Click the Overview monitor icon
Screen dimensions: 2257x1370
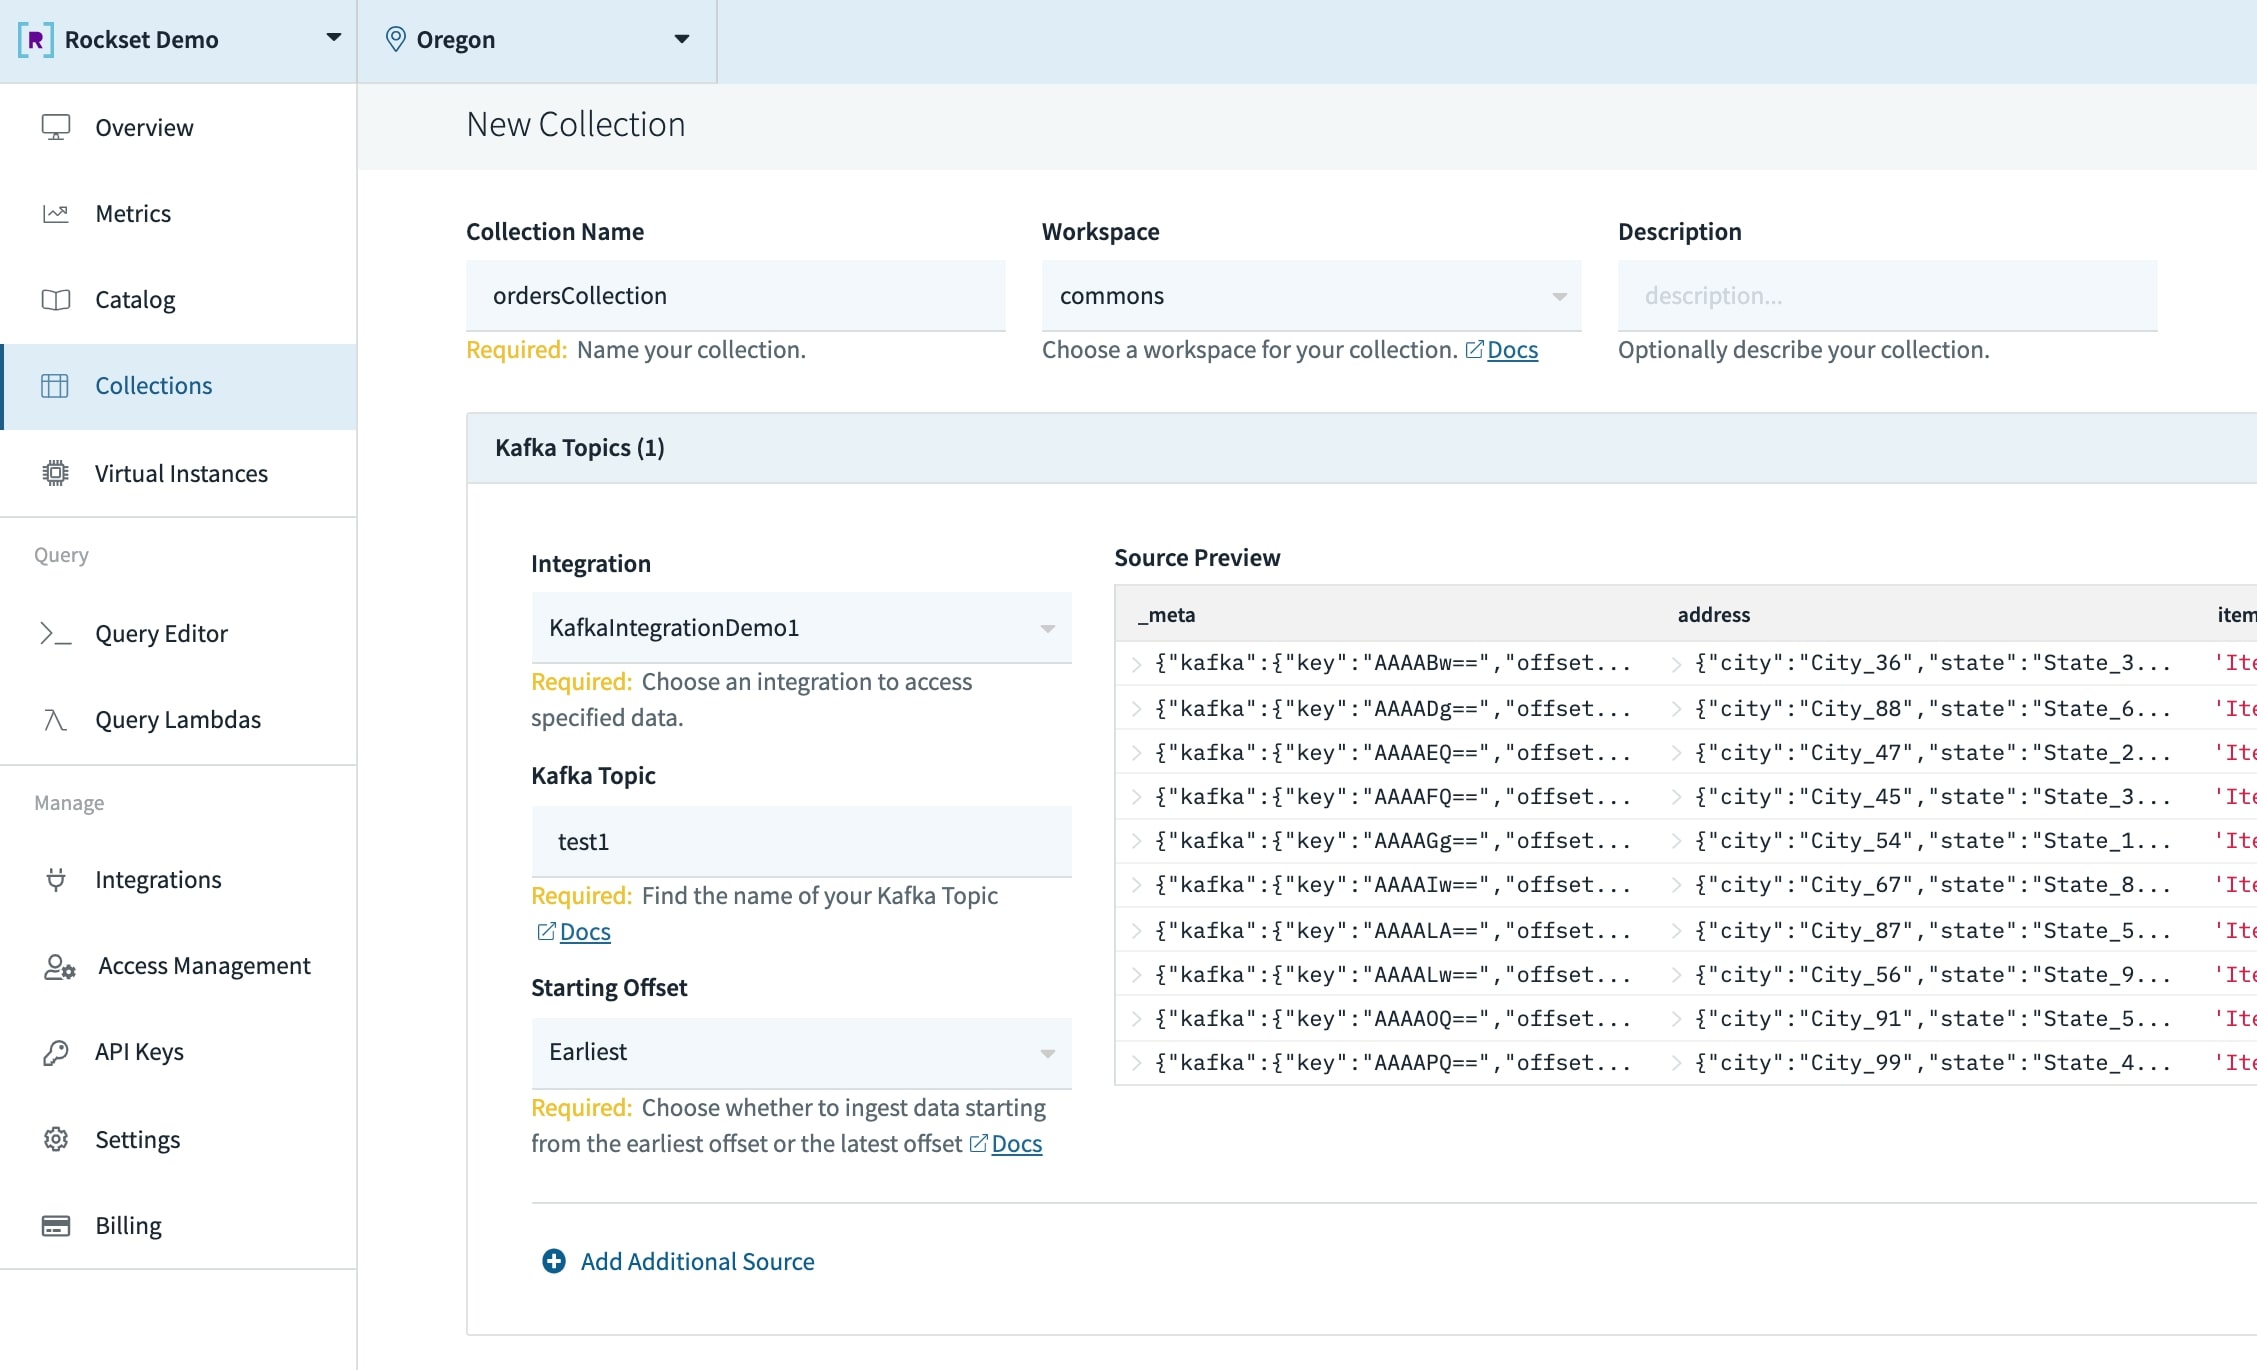point(56,127)
